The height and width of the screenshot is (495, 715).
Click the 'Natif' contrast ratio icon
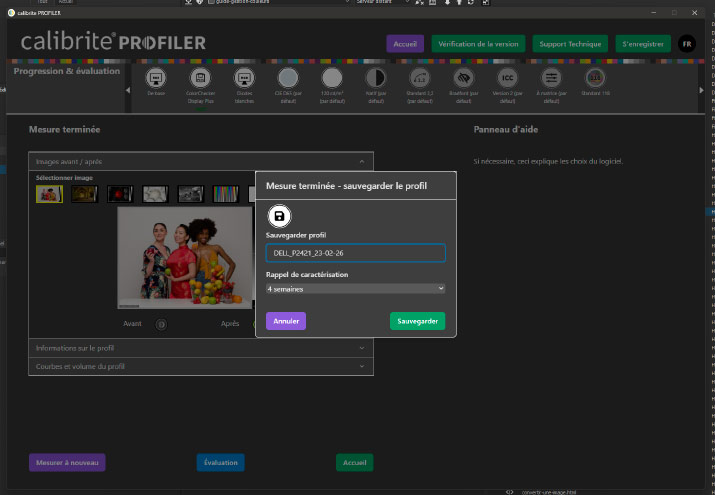click(376, 78)
